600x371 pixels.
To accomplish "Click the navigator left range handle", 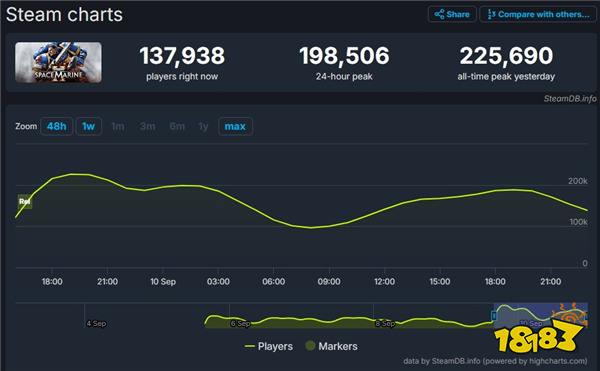I will [494, 316].
